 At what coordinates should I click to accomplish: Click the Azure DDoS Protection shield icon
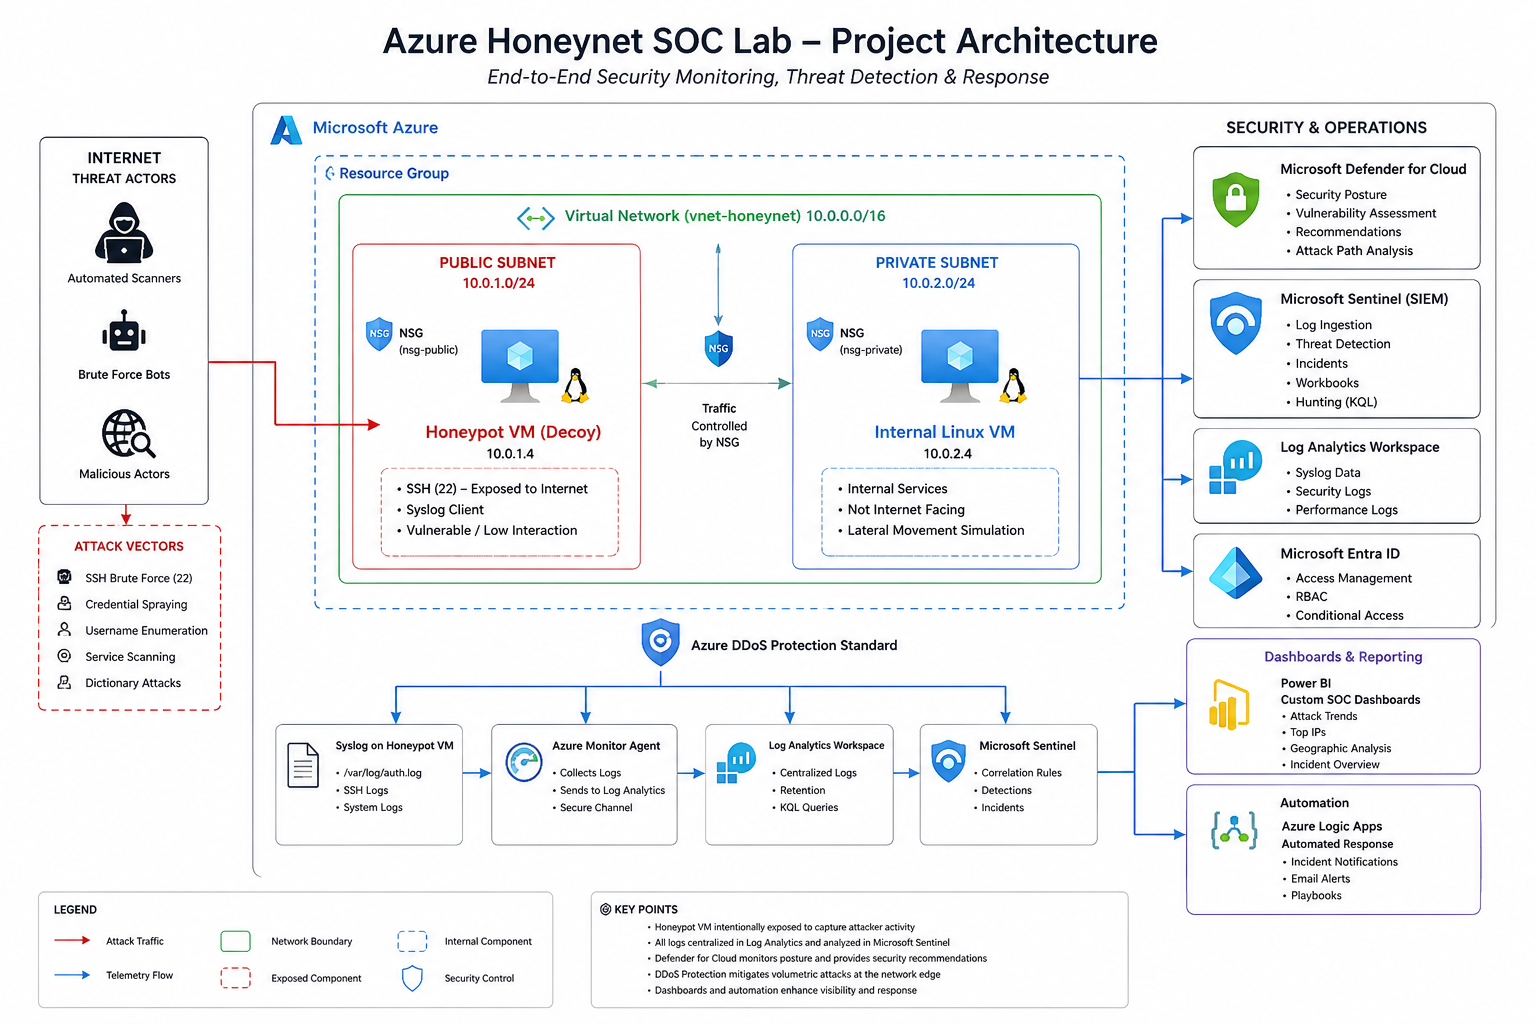coord(660,642)
